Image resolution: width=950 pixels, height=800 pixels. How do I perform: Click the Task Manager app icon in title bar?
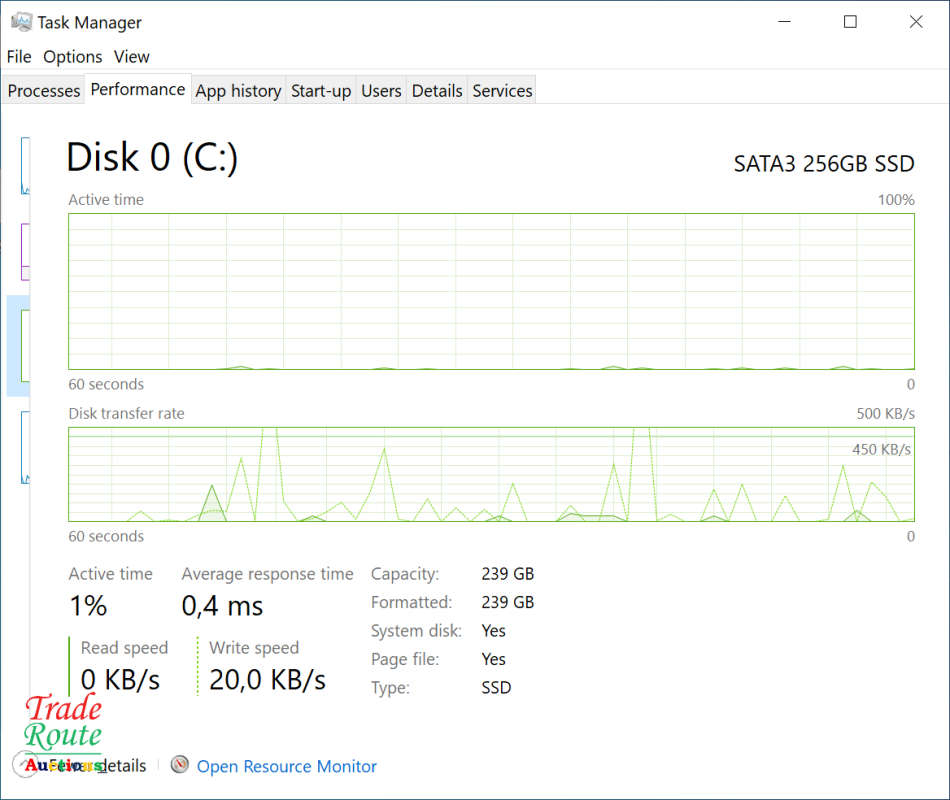pyautogui.click(x=20, y=22)
